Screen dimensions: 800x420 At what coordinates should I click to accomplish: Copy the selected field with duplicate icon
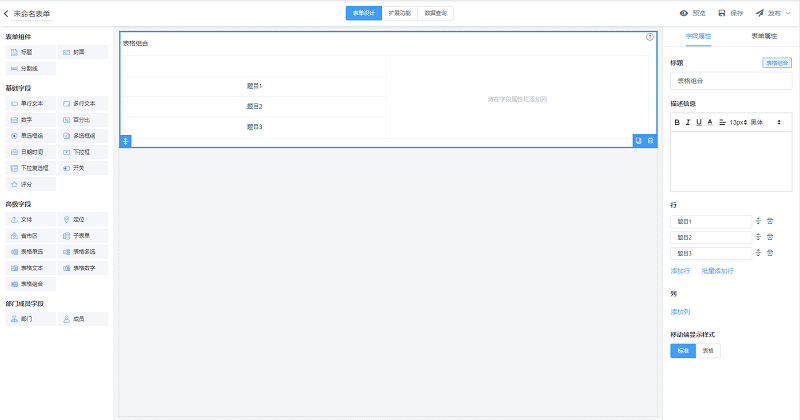coord(639,141)
